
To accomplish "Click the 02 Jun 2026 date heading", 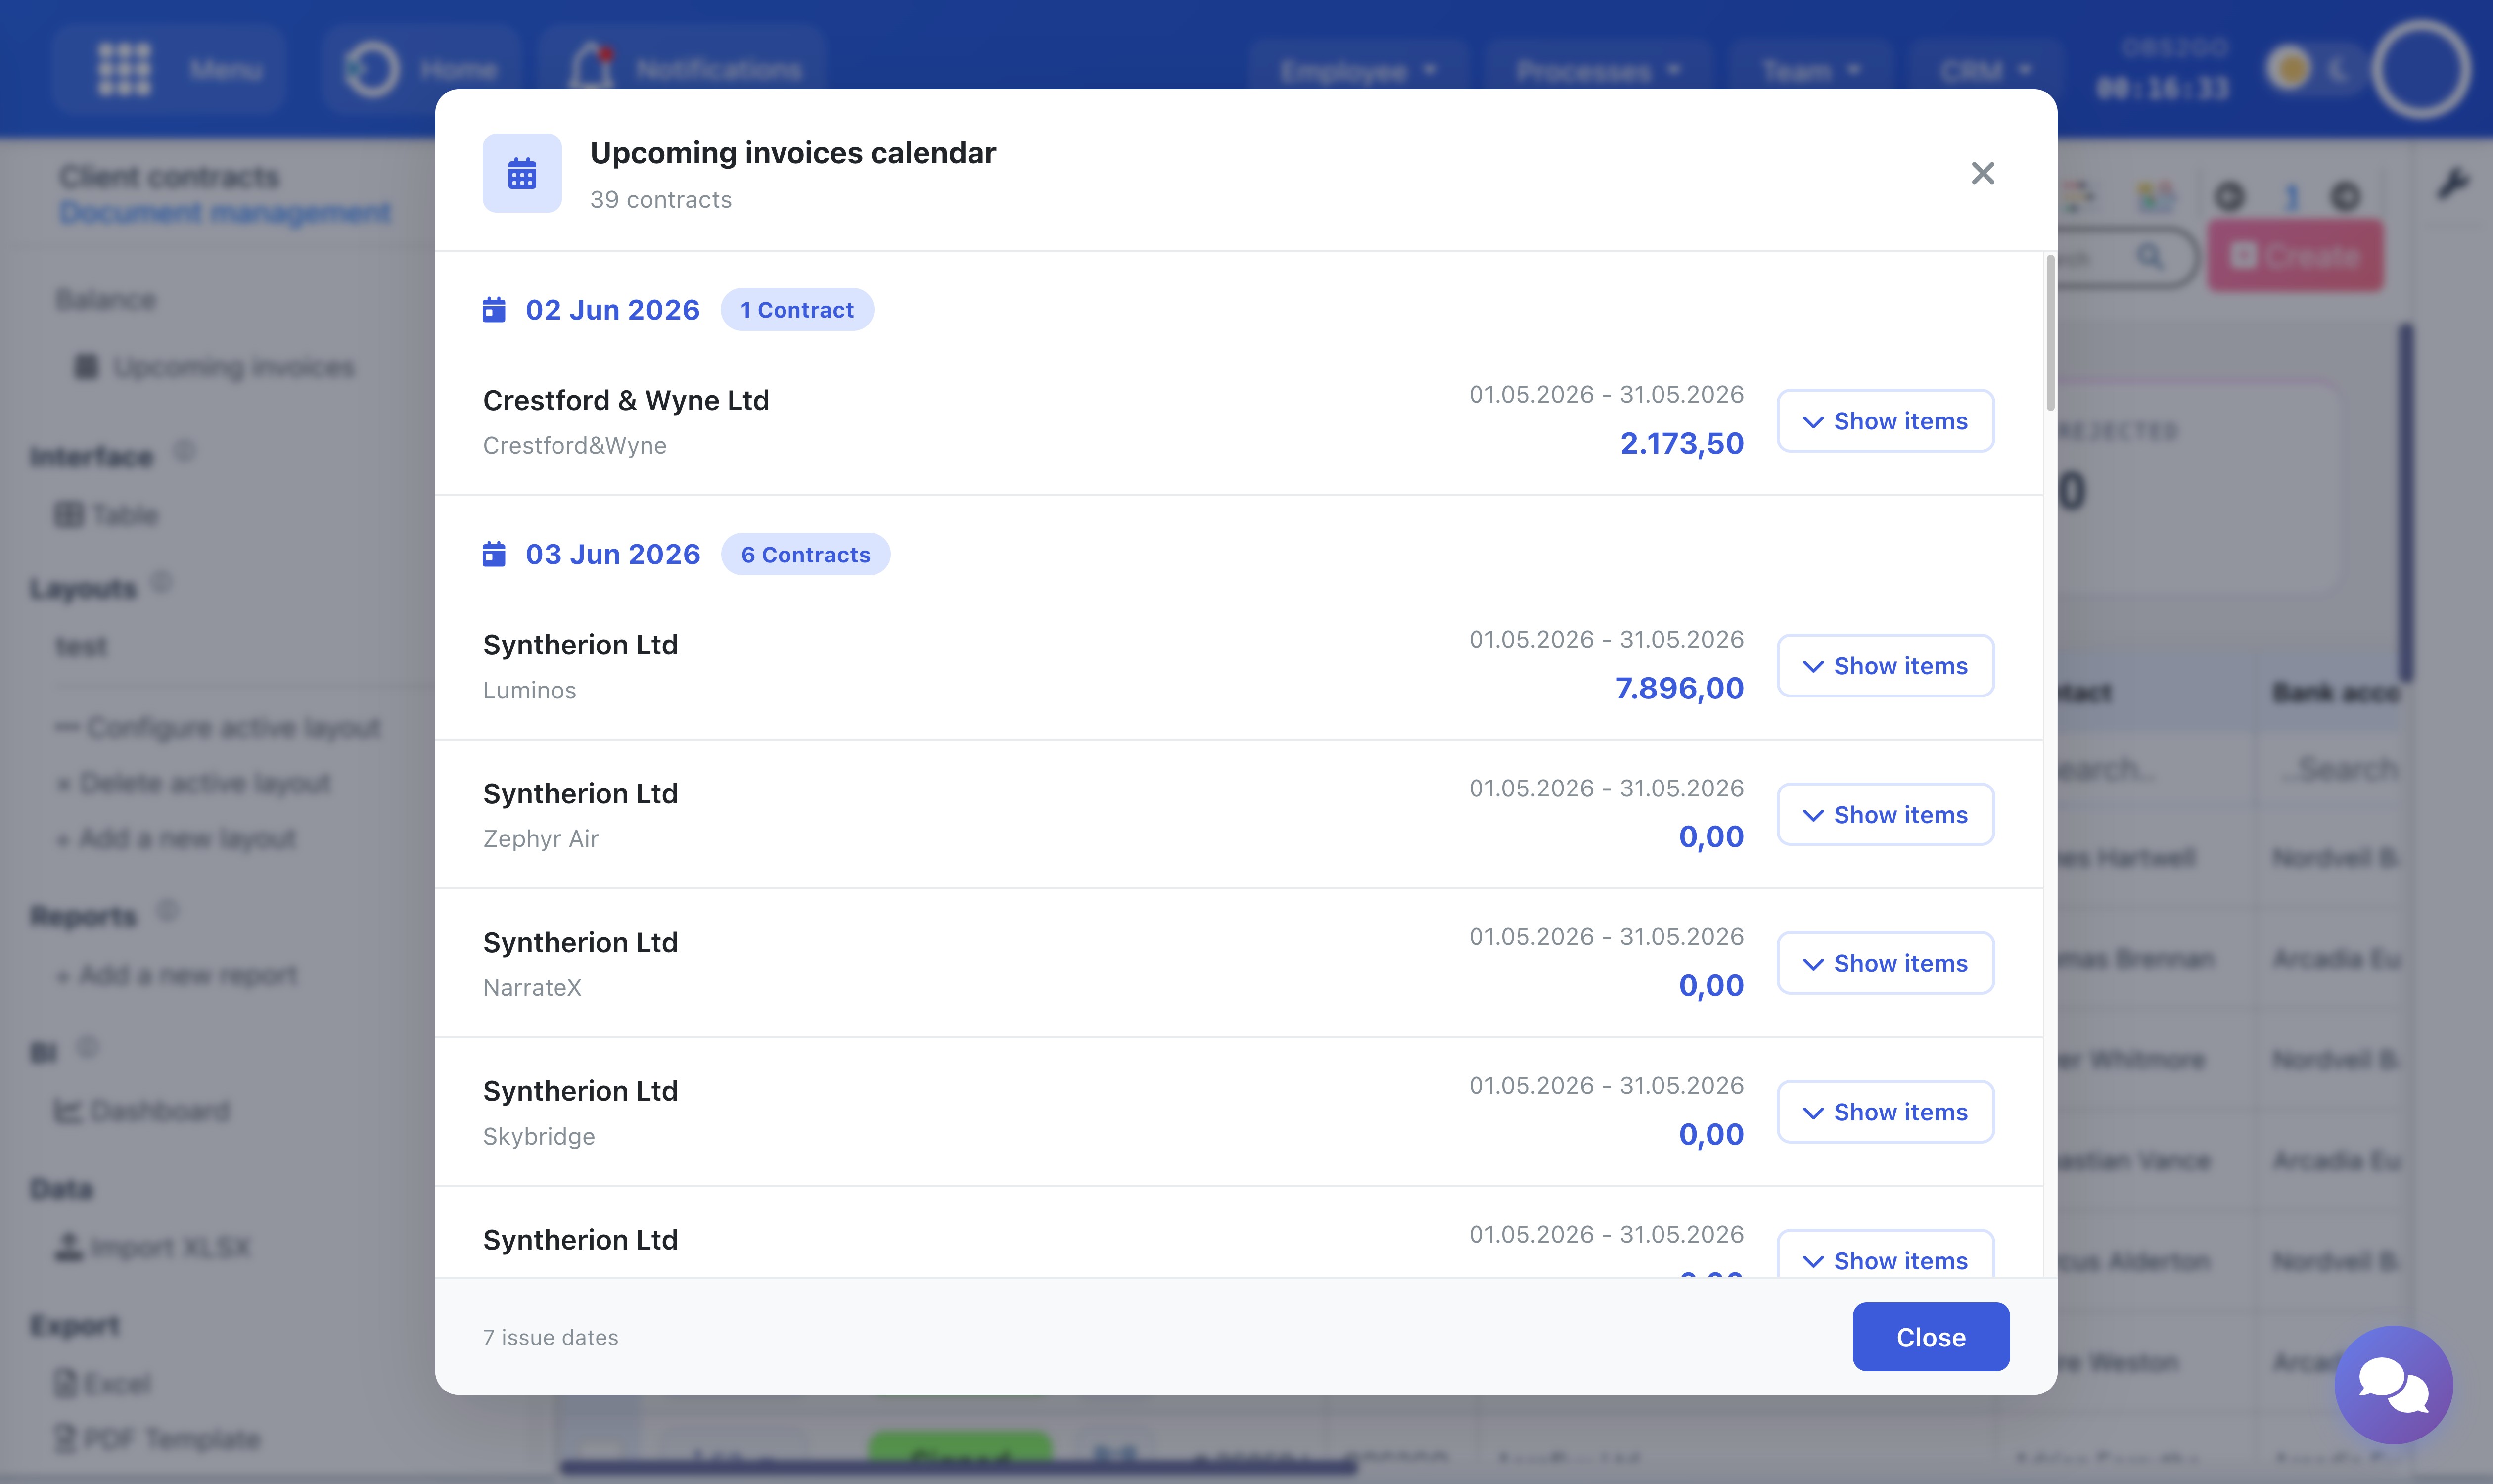I will pyautogui.click(x=612, y=310).
